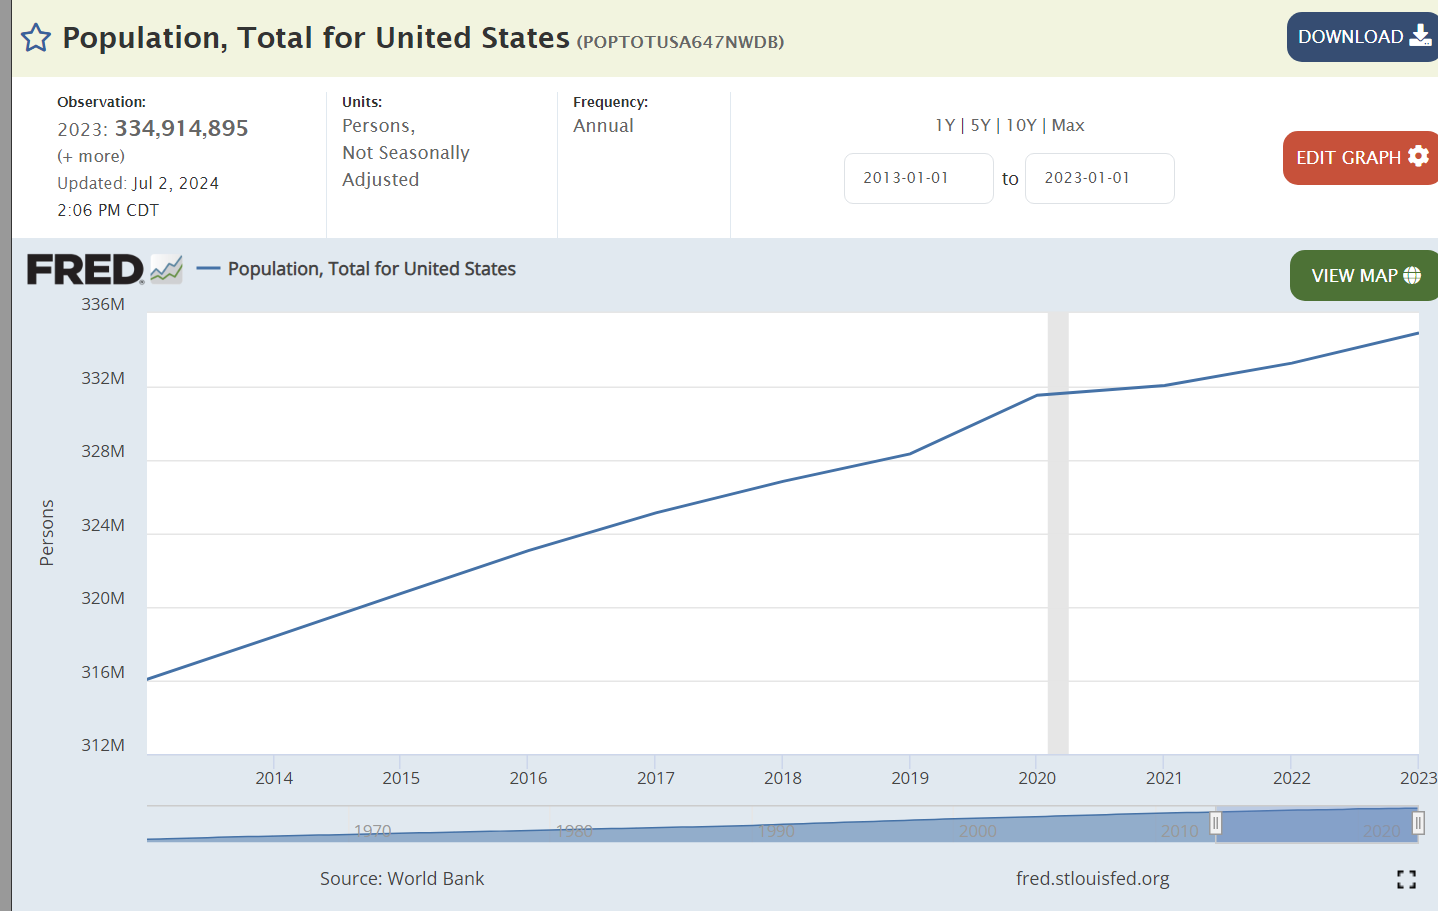Click the FRED logo

point(85,269)
